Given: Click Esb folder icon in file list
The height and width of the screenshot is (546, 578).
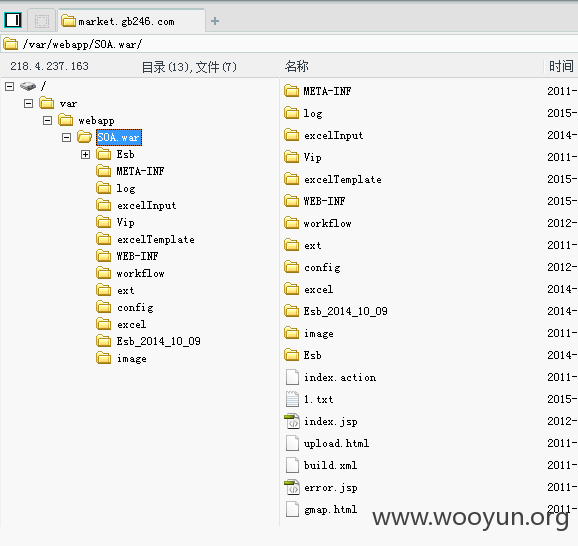Looking at the screenshot, I should coord(292,355).
